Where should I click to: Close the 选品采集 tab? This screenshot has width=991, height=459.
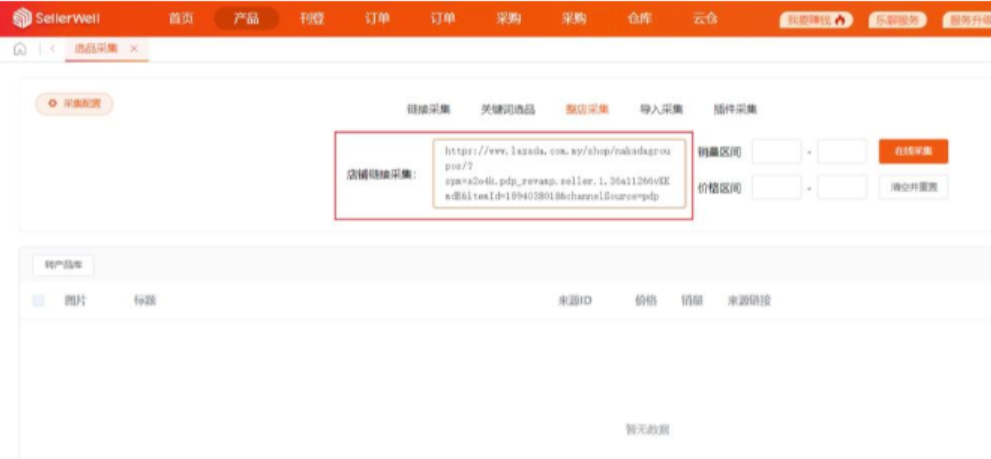(x=134, y=49)
